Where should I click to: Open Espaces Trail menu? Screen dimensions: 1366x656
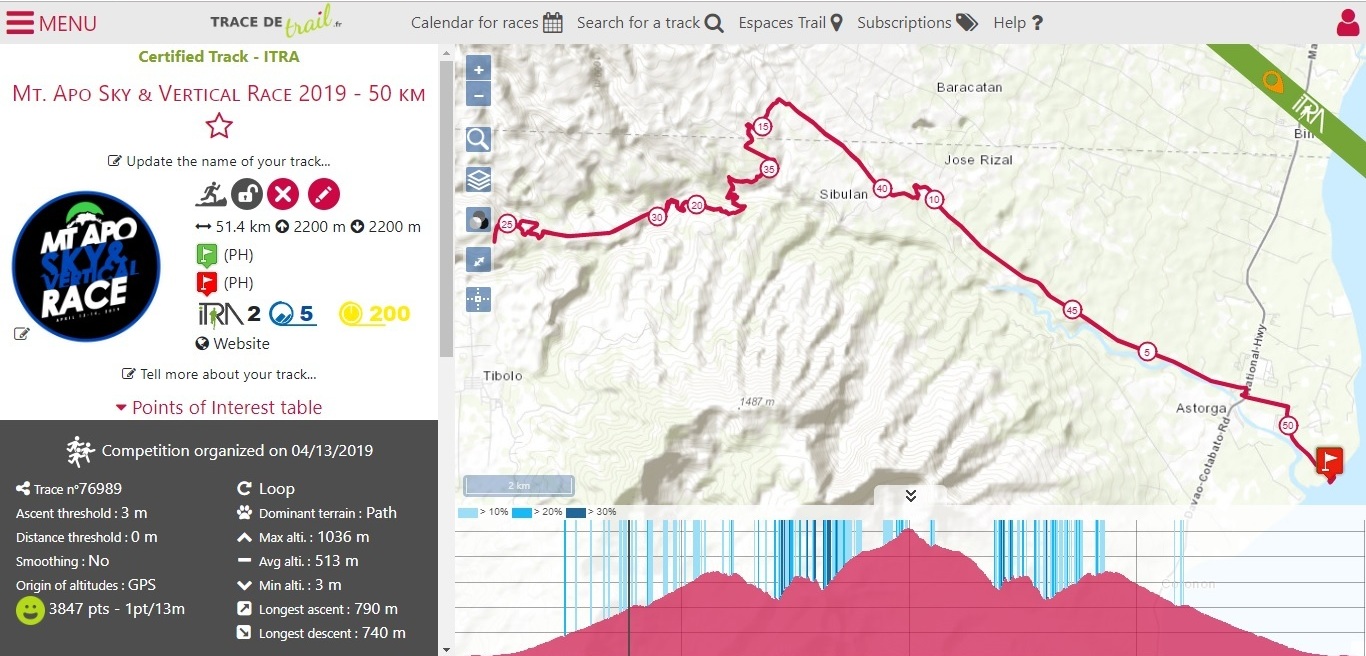(791, 23)
